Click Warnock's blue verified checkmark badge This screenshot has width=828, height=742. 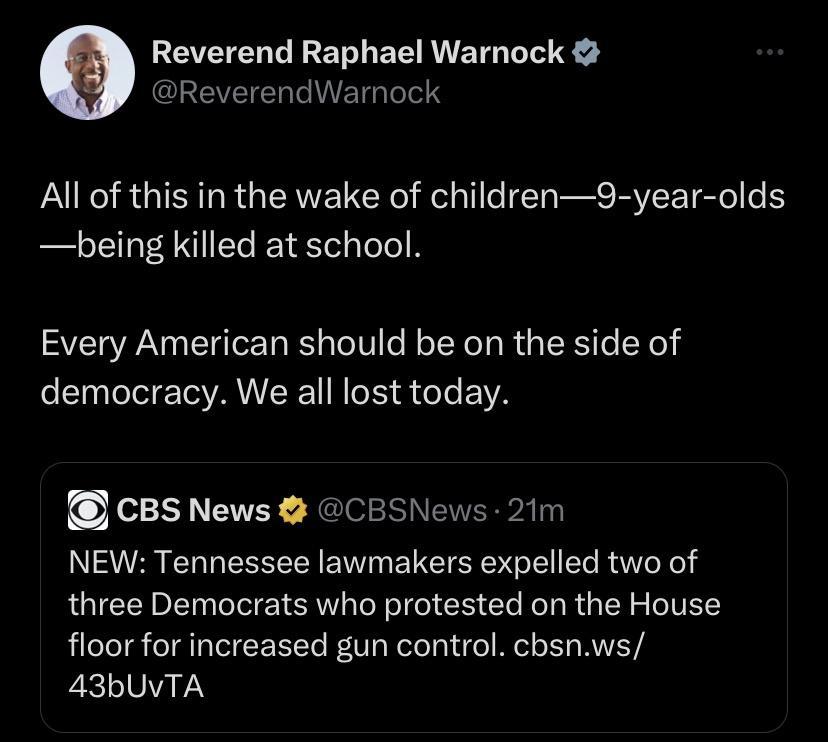click(x=586, y=52)
